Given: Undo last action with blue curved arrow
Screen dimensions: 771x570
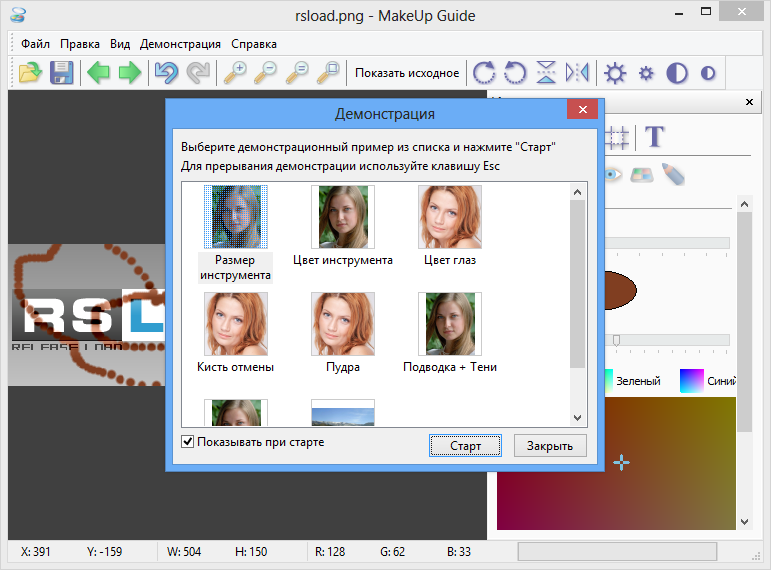Looking at the screenshot, I should tap(166, 73).
